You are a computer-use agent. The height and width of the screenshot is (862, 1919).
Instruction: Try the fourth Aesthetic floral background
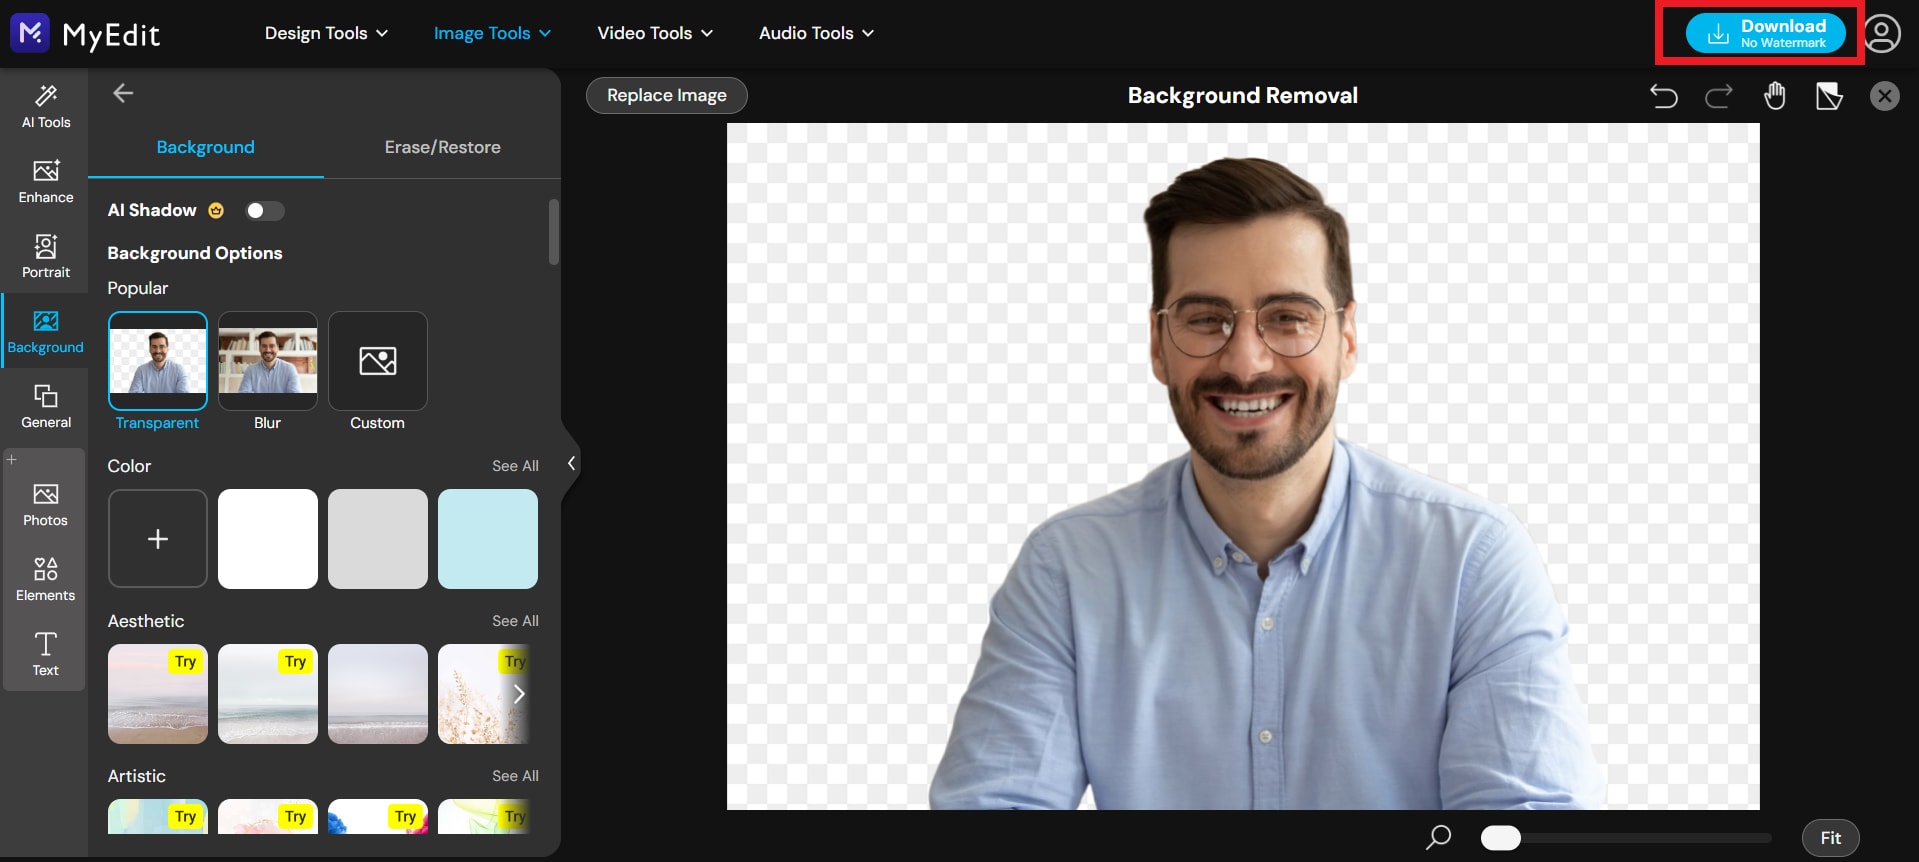point(483,694)
